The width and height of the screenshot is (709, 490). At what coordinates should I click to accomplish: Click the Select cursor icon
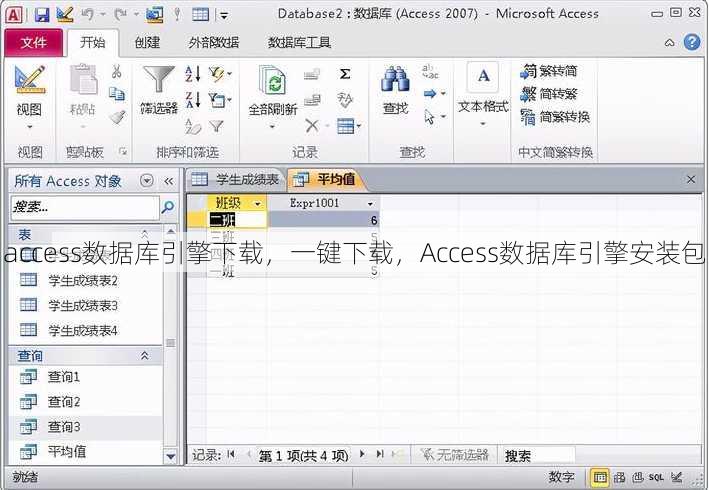pyautogui.click(x=429, y=117)
